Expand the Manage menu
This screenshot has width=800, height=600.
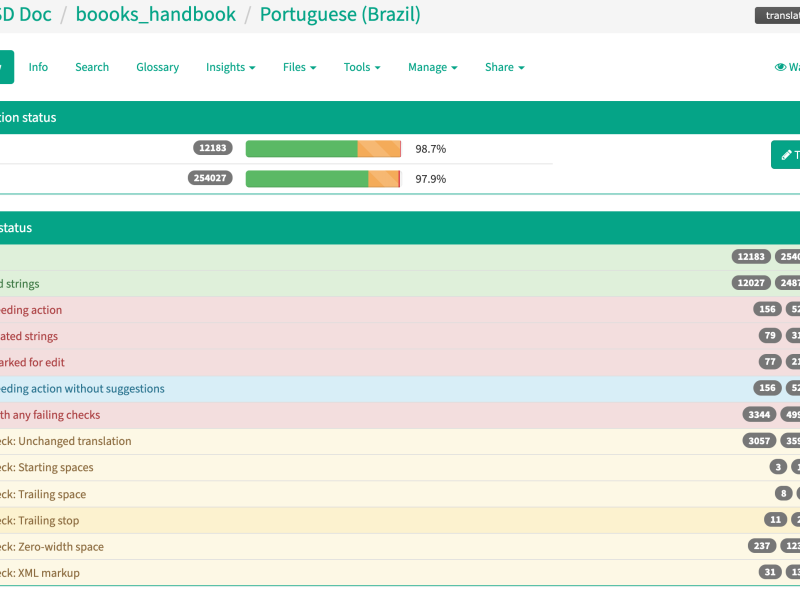(x=433, y=67)
